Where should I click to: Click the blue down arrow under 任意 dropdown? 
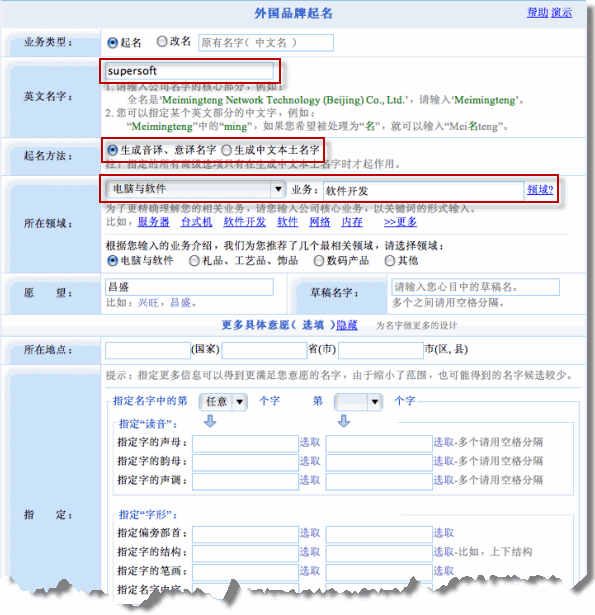pos(210,422)
